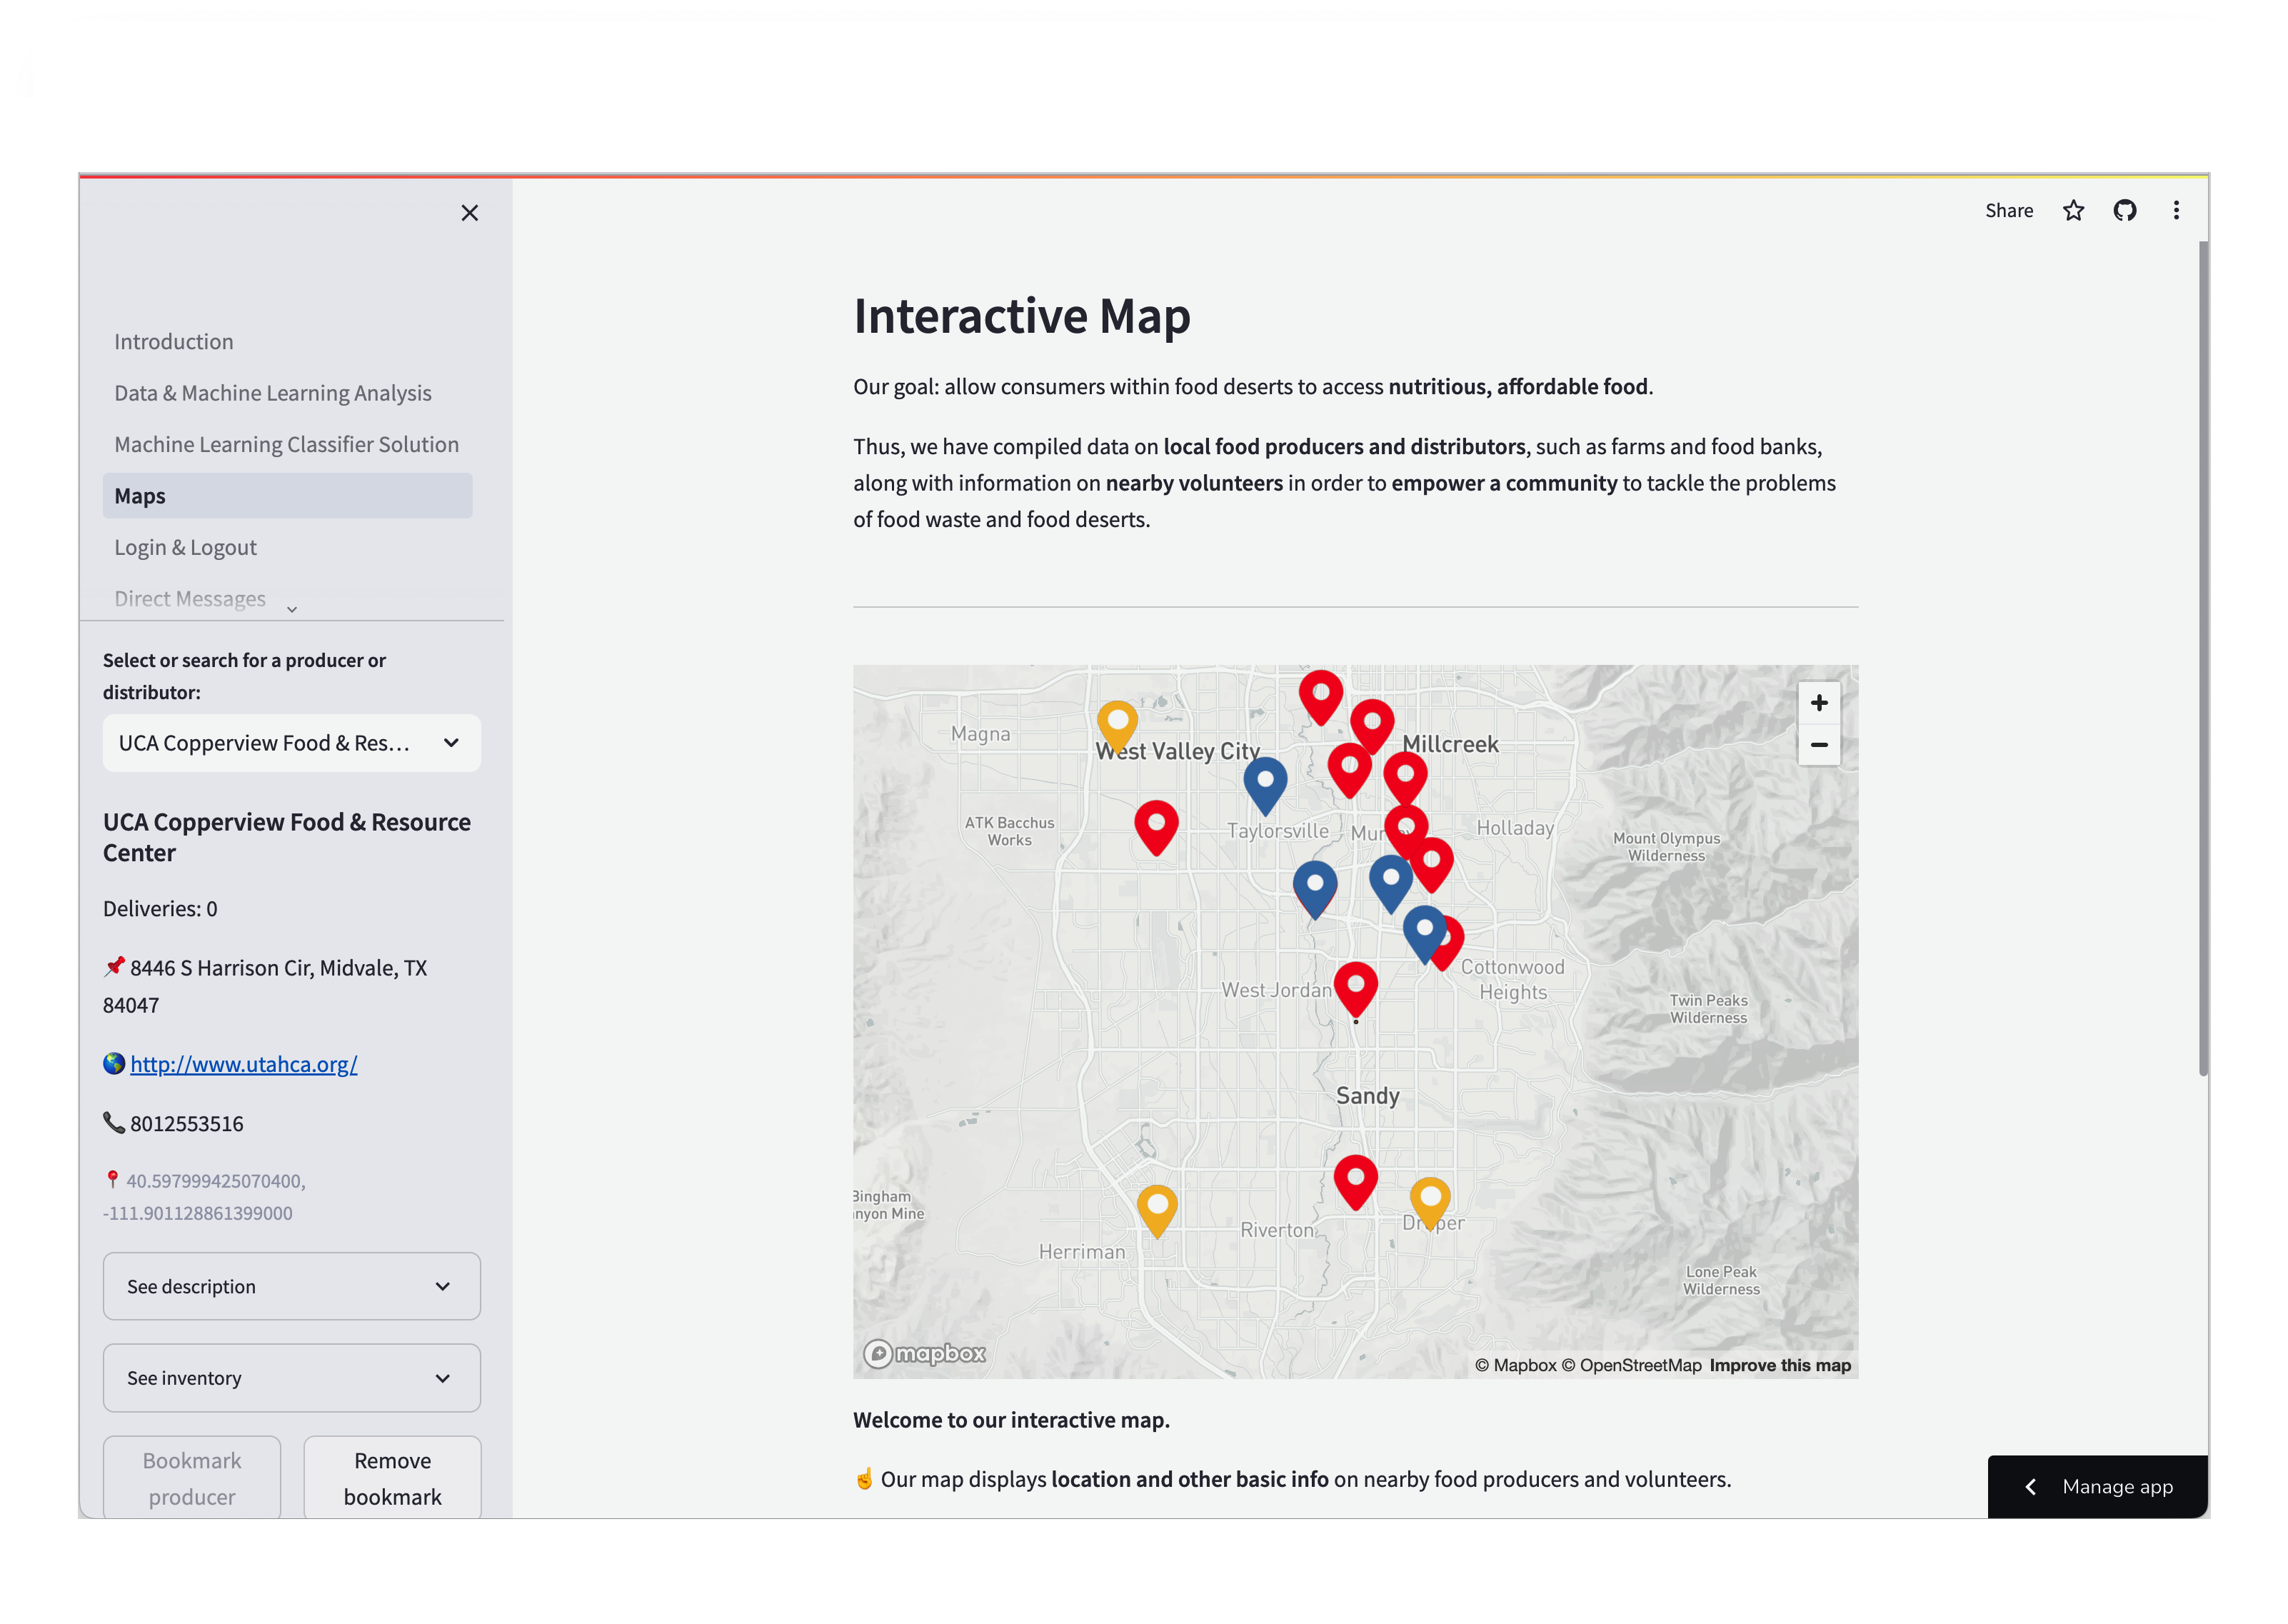Click the GitHub repository icon

[x=2125, y=210]
